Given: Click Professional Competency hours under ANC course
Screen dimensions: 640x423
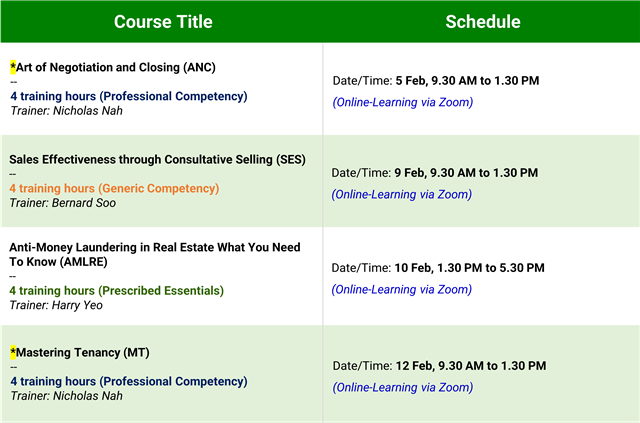Looking at the screenshot, I should pos(129,96).
